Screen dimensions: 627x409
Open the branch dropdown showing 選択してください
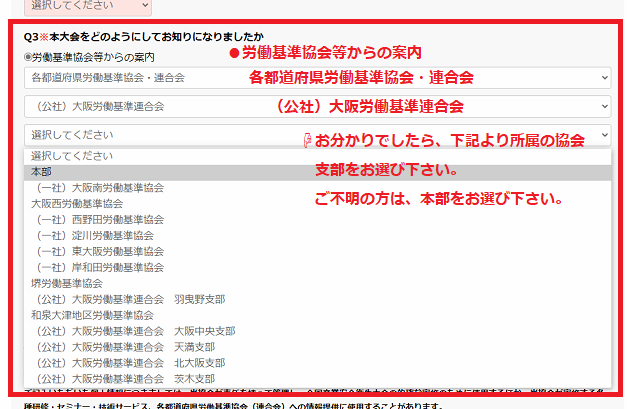(x=317, y=135)
